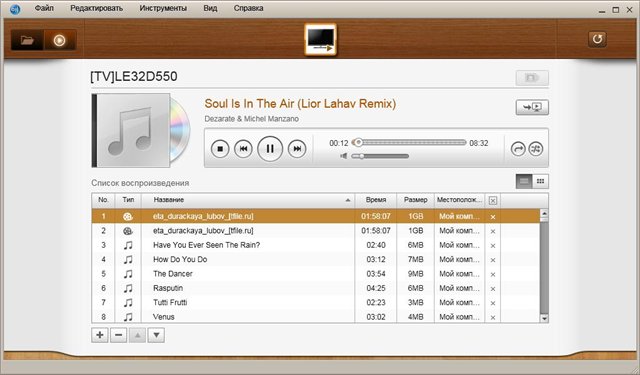Select the TV device icon
Viewport: 640px width, 375px height.
[x=320, y=40]
